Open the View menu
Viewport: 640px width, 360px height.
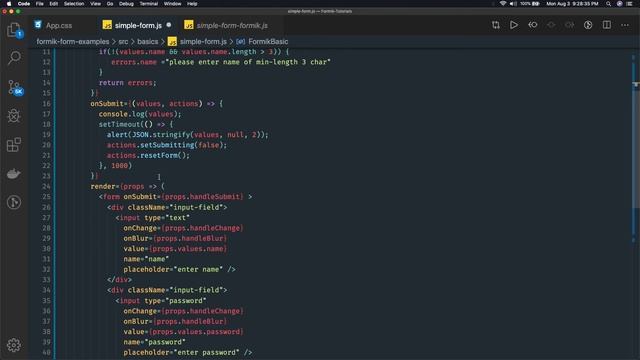tap(96, 4)
